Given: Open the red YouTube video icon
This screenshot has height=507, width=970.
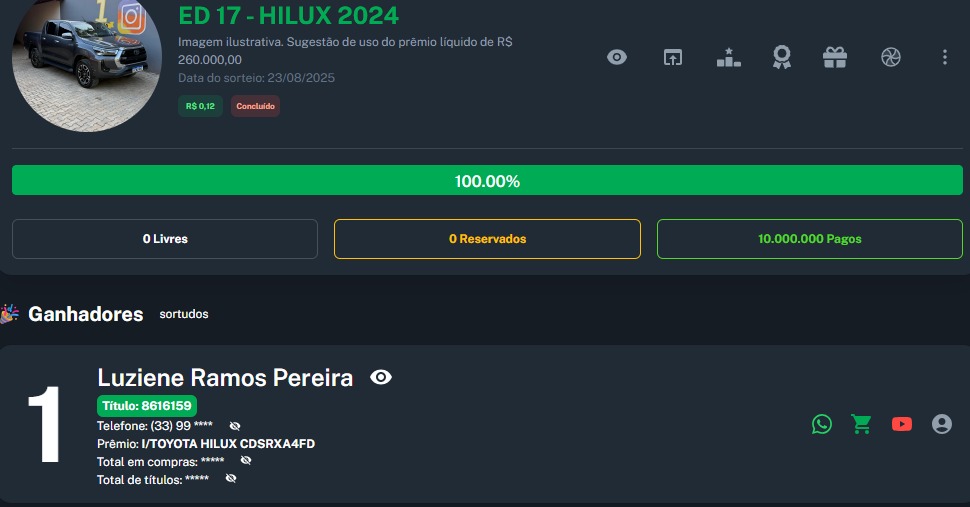Looking at the screenshot, I should (902, 424).
